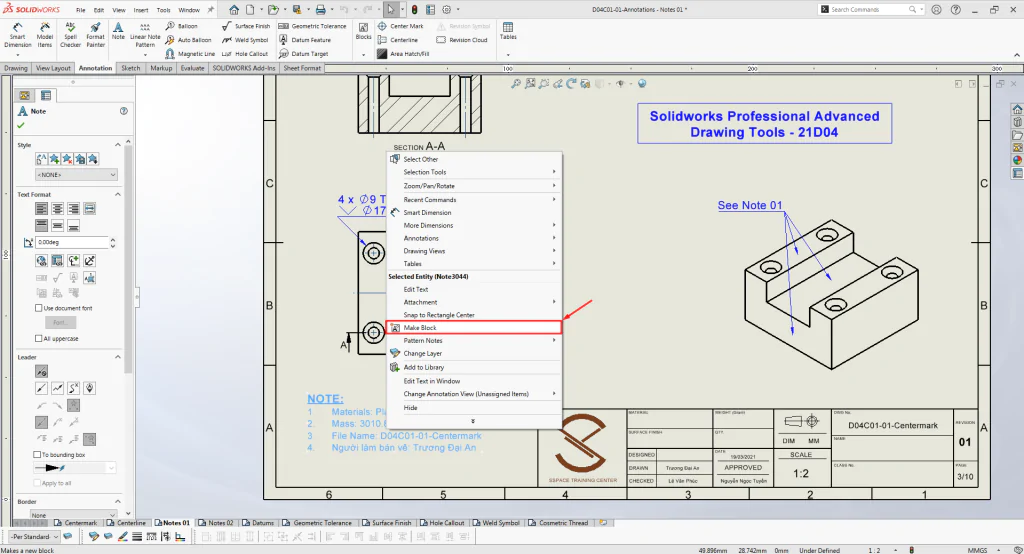
Task: Open the Per Standard layer dropdown
Action: [x=34, y=536]
